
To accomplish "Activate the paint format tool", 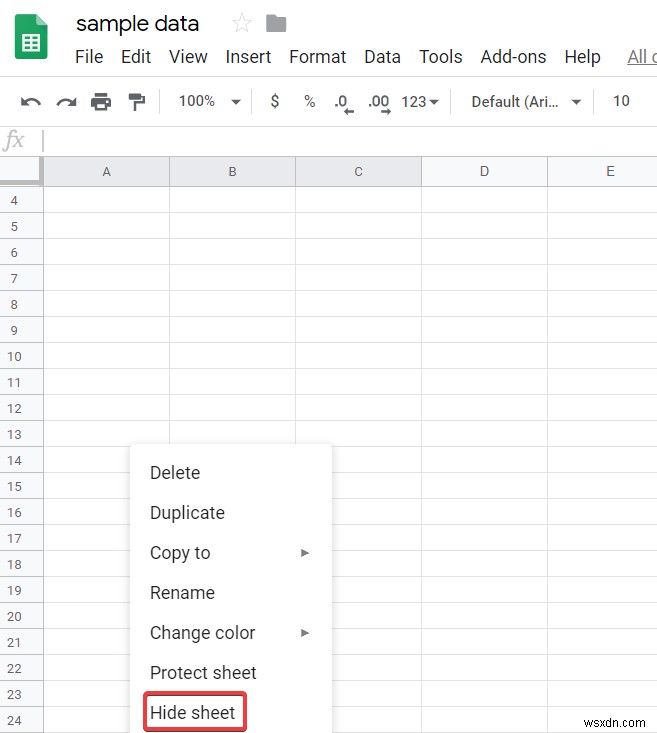I will (137, 101).
